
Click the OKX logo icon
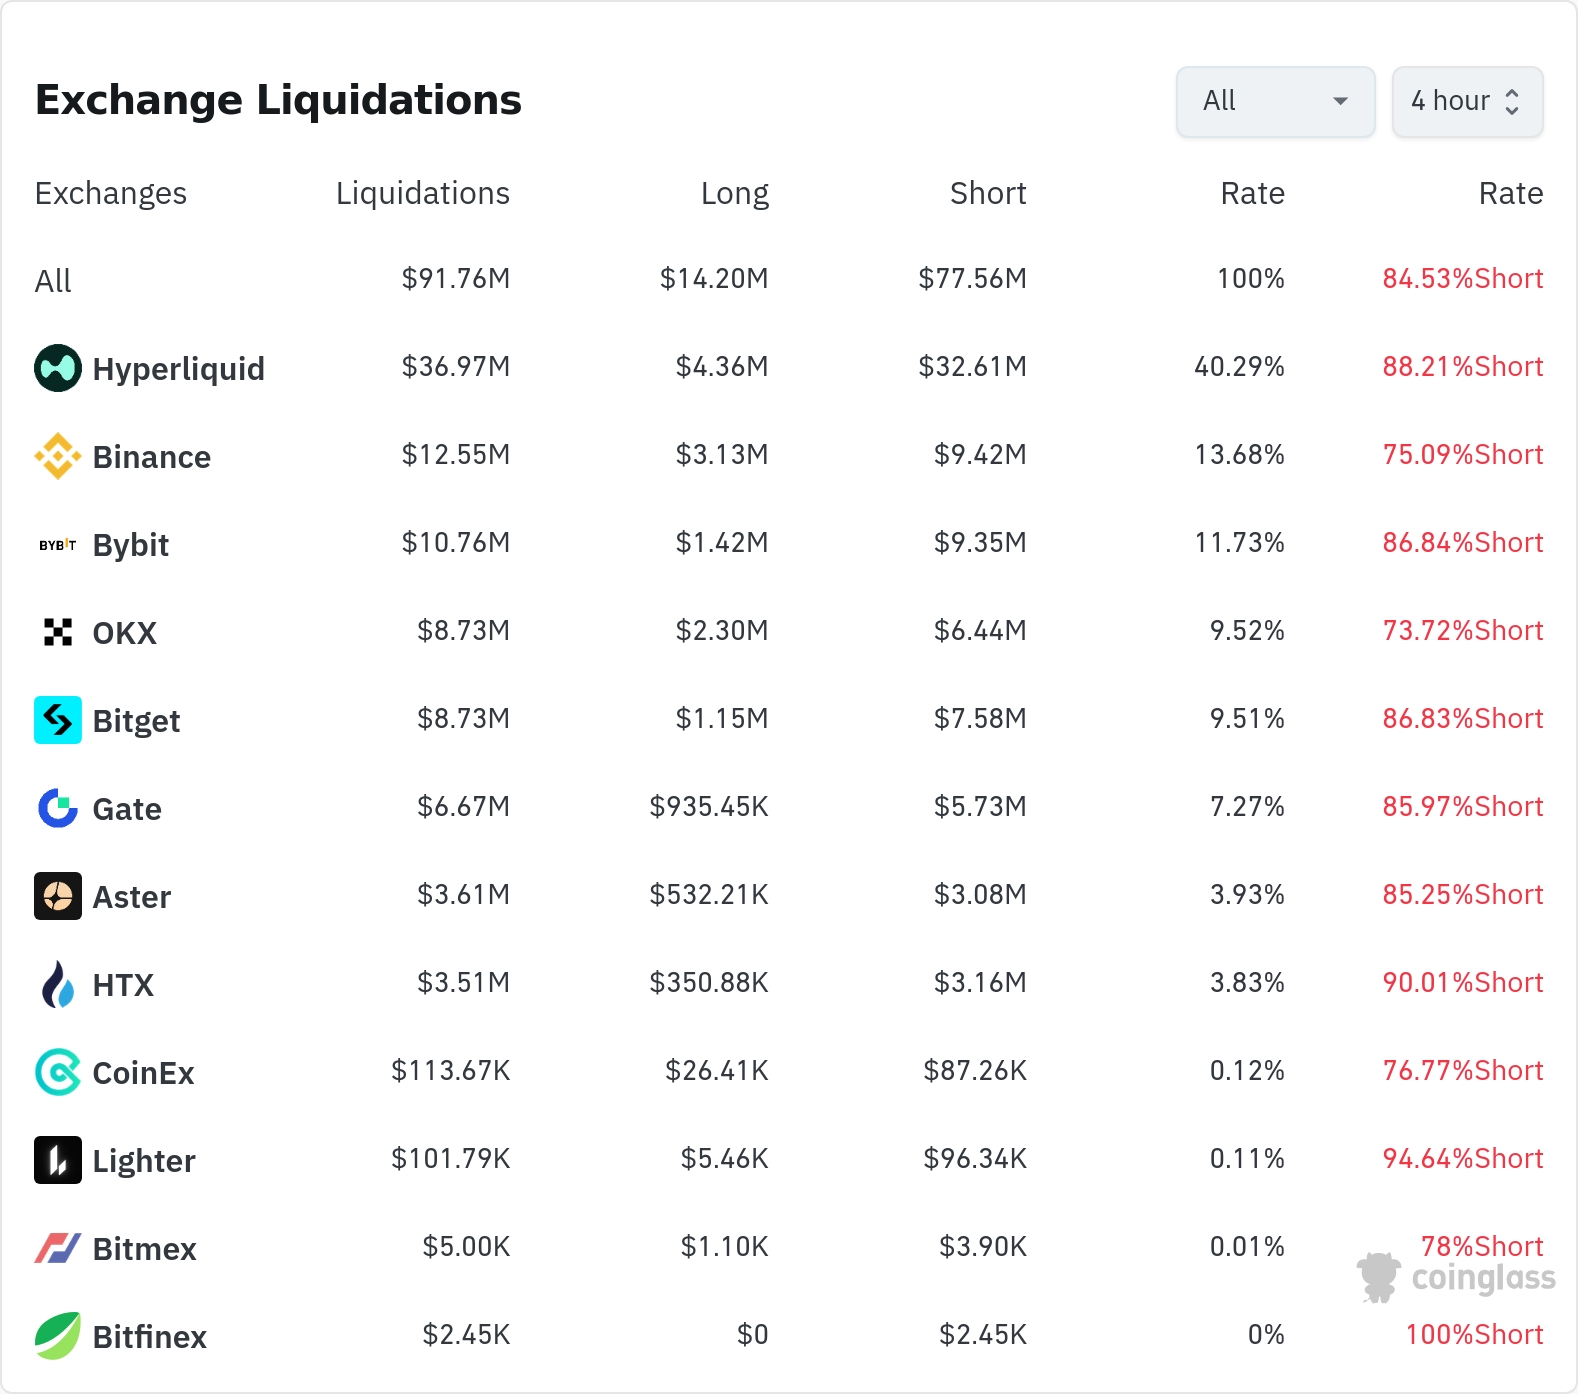[58, 632]
